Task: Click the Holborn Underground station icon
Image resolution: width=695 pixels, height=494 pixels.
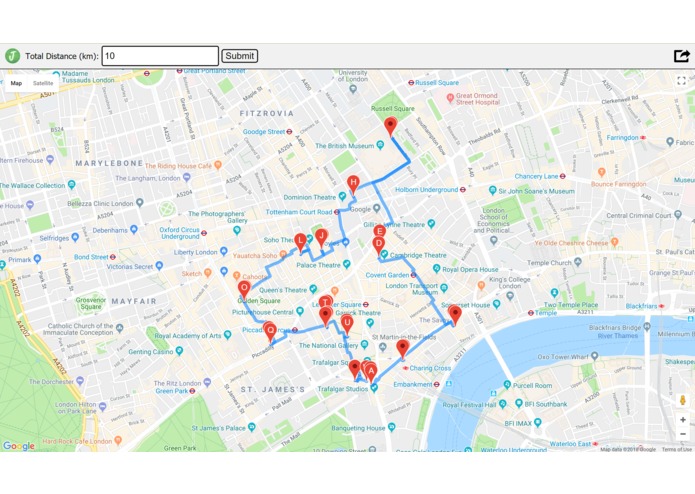Action: (463, 190)
